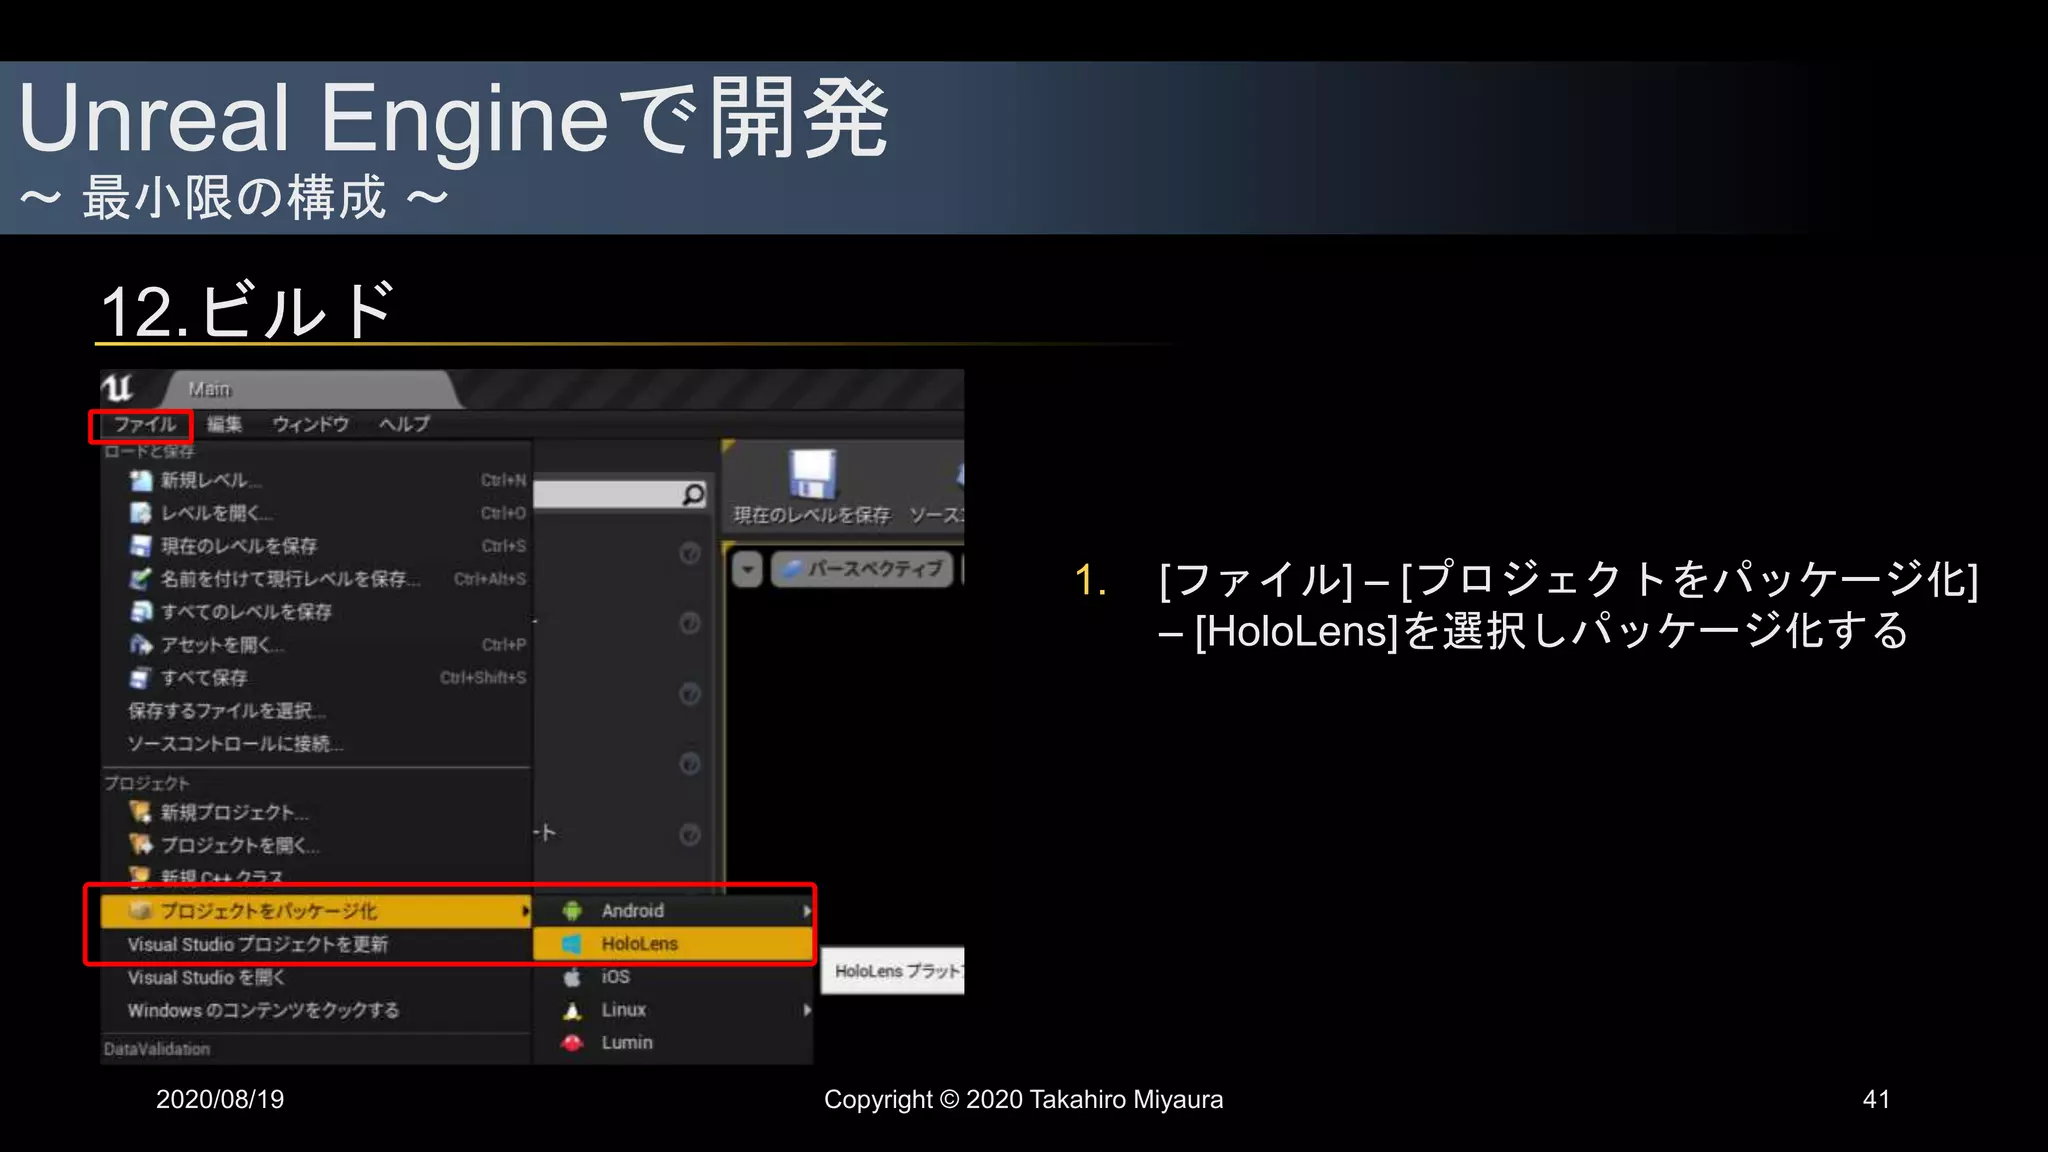Click the Lumin red icon
The height and width of the screenshot is (1152, 2048).
572,1043
